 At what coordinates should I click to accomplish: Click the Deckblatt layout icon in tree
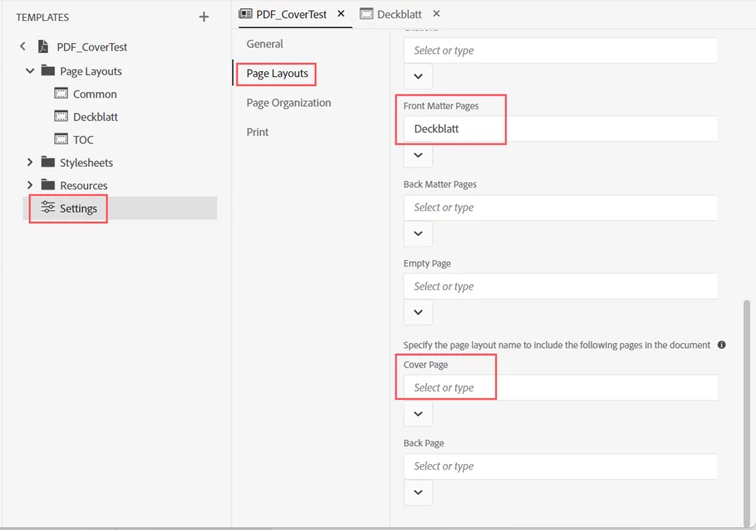61,116
